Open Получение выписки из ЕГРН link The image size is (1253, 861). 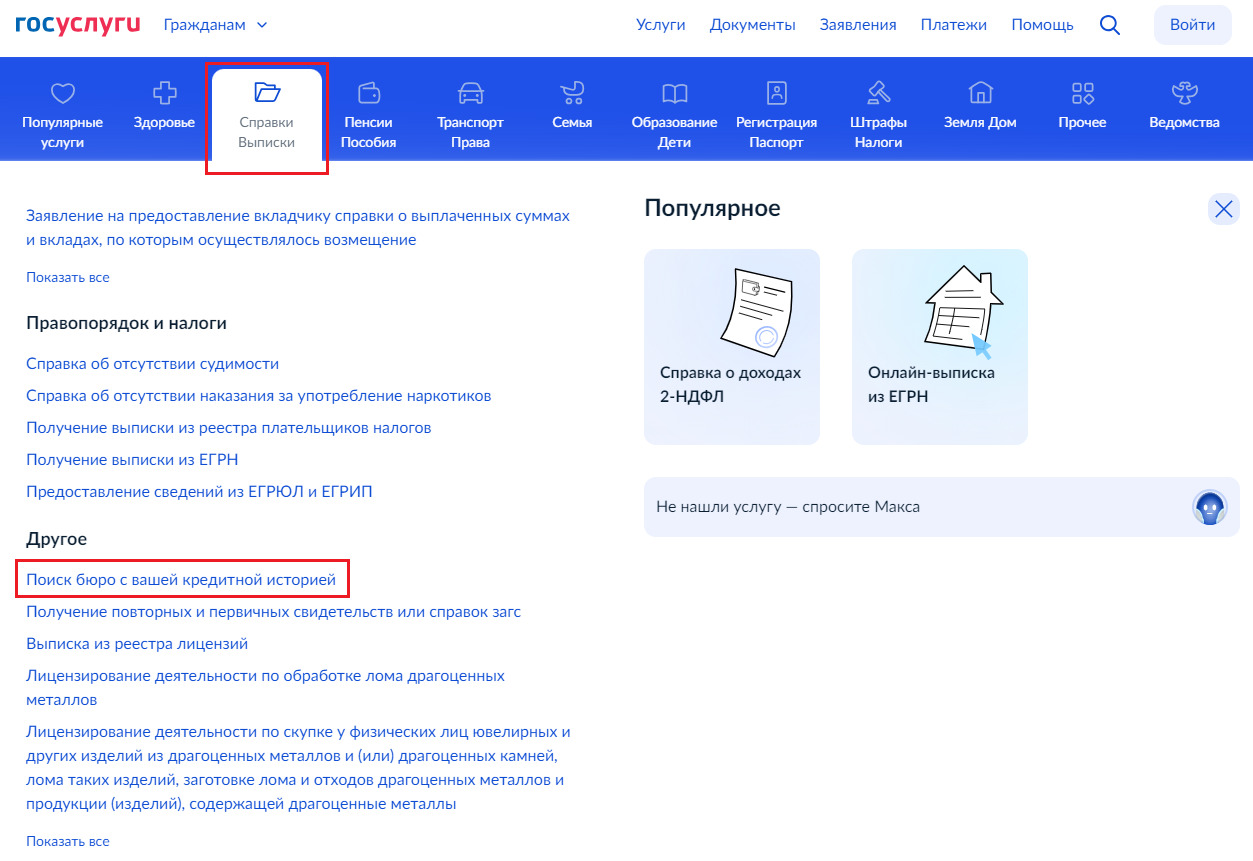[x=132, y=460]
